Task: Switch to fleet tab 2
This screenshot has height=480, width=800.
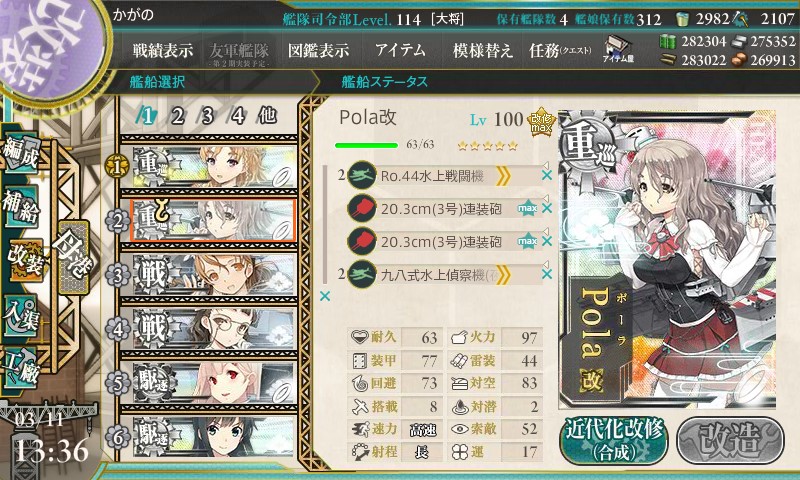Action: click(x=177, y=116)
